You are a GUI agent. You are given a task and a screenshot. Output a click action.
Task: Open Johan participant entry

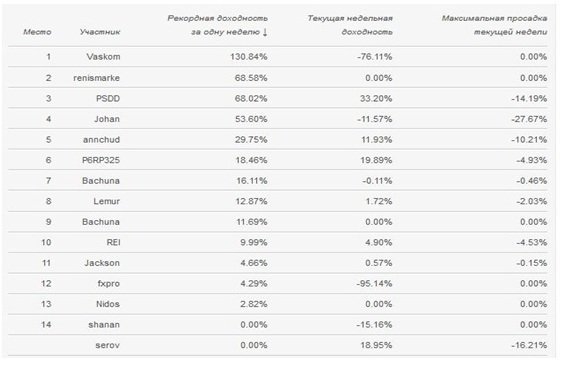[107, 119]
